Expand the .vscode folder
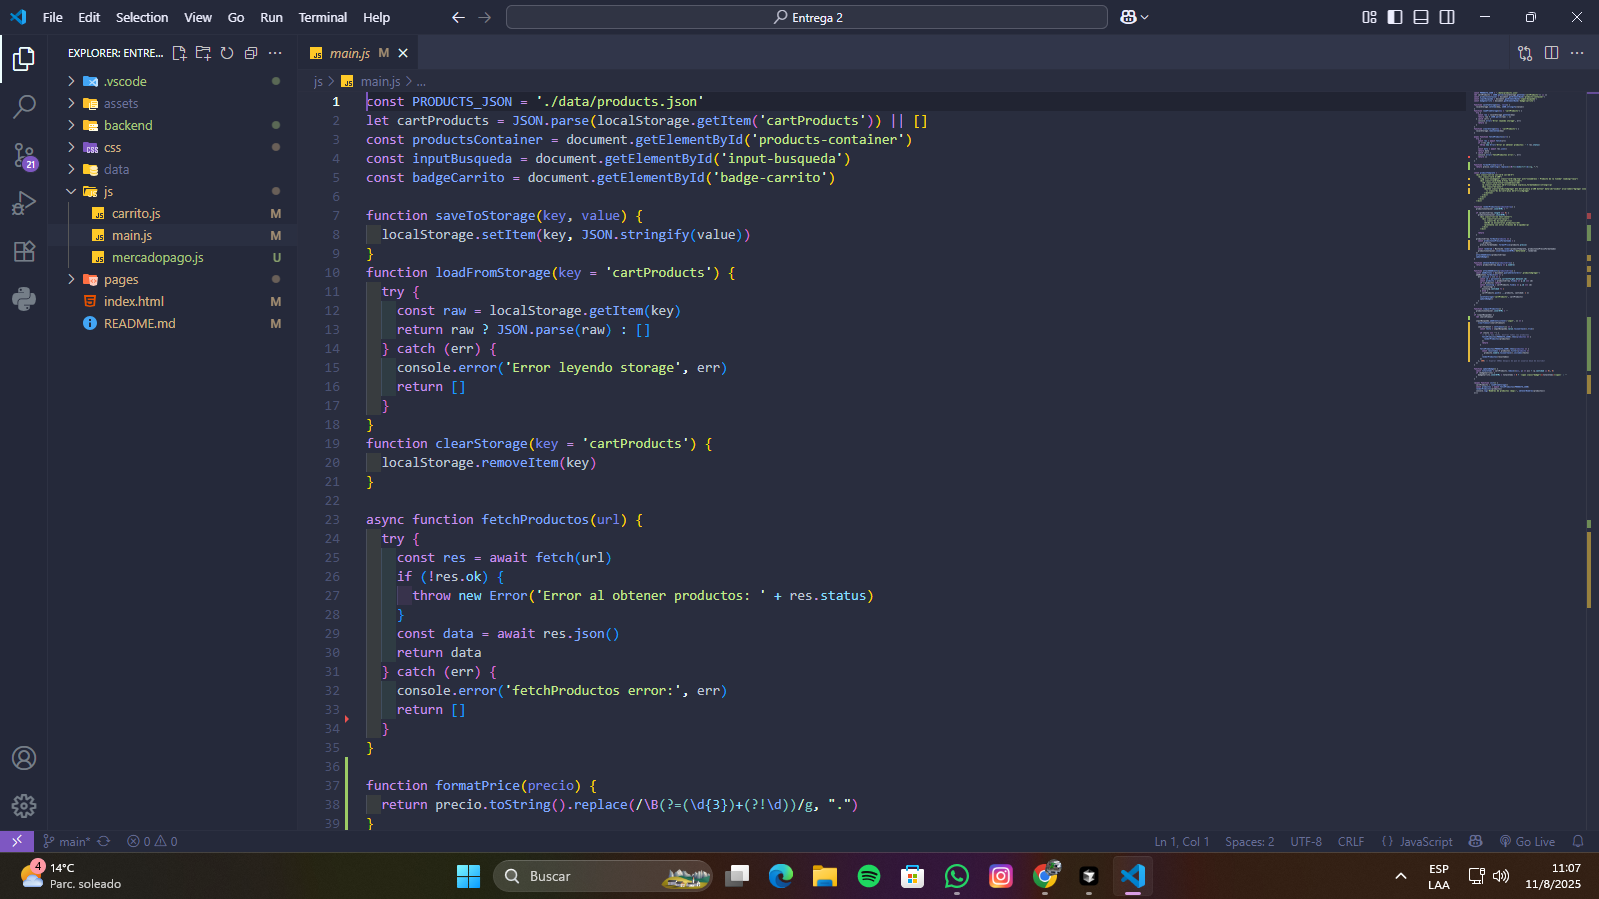The height and width of the screenshot is (899, 1599). pyautogui.click(x=172, y=81)
